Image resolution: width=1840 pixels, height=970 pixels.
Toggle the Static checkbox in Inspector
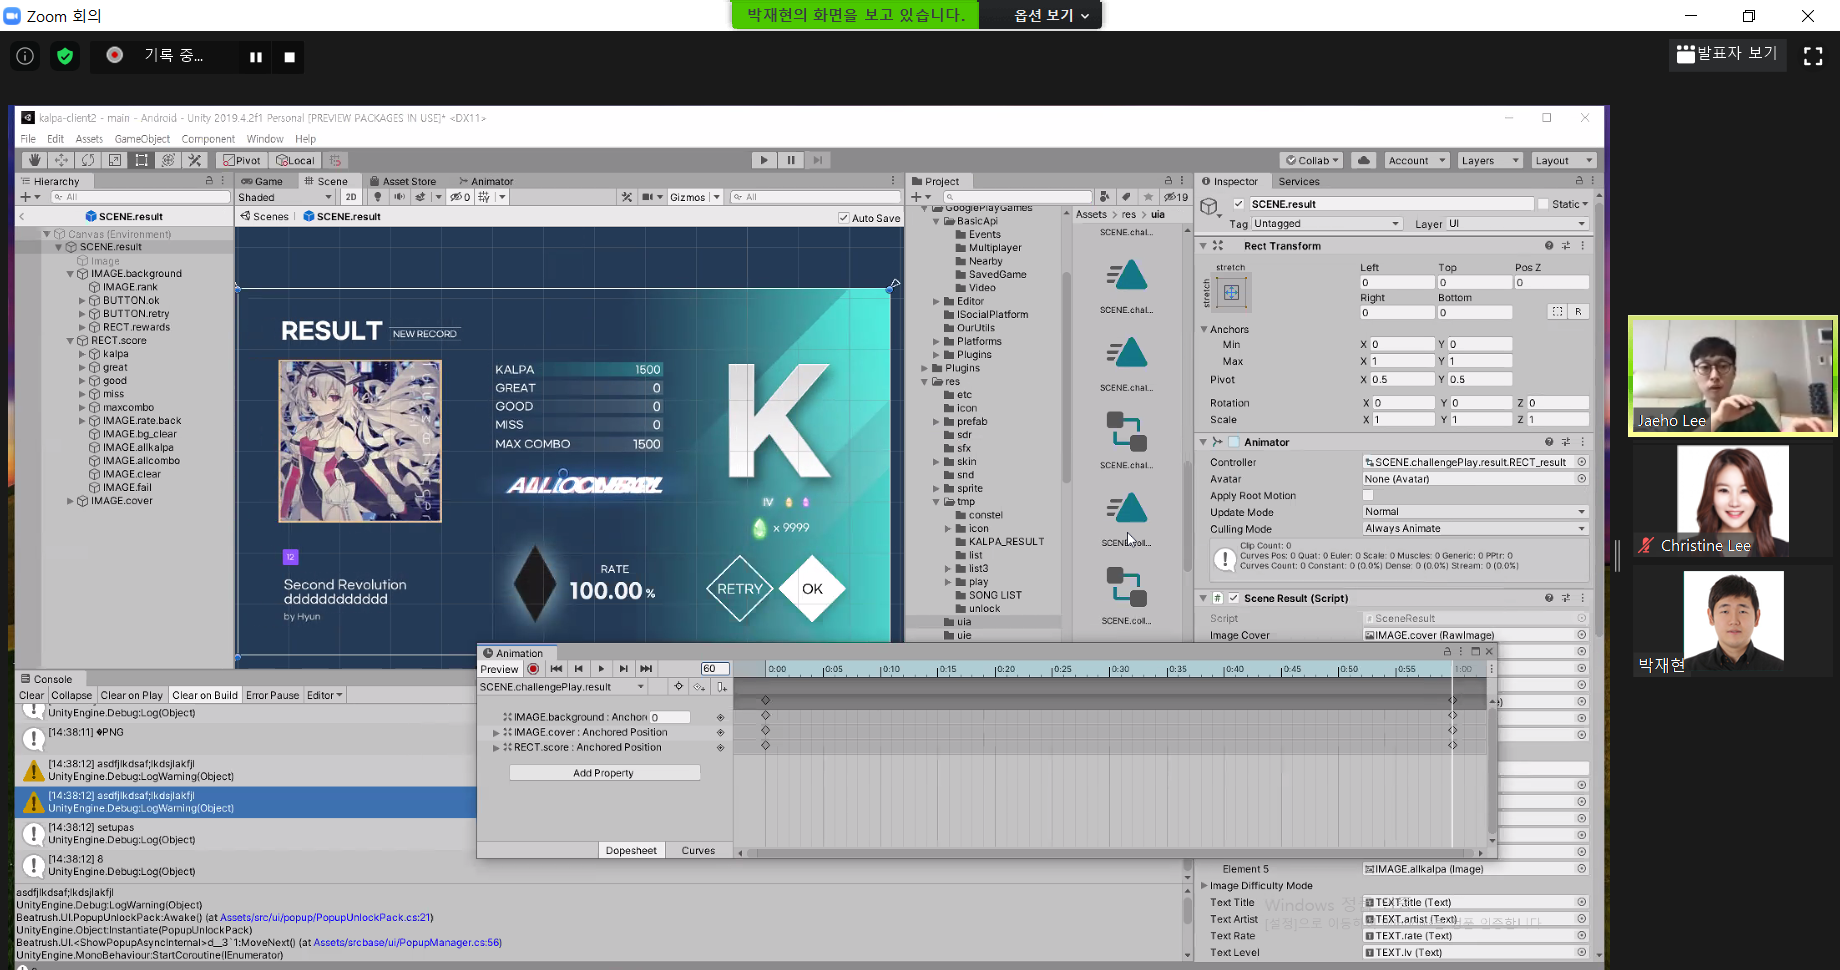coord(1543,204)
